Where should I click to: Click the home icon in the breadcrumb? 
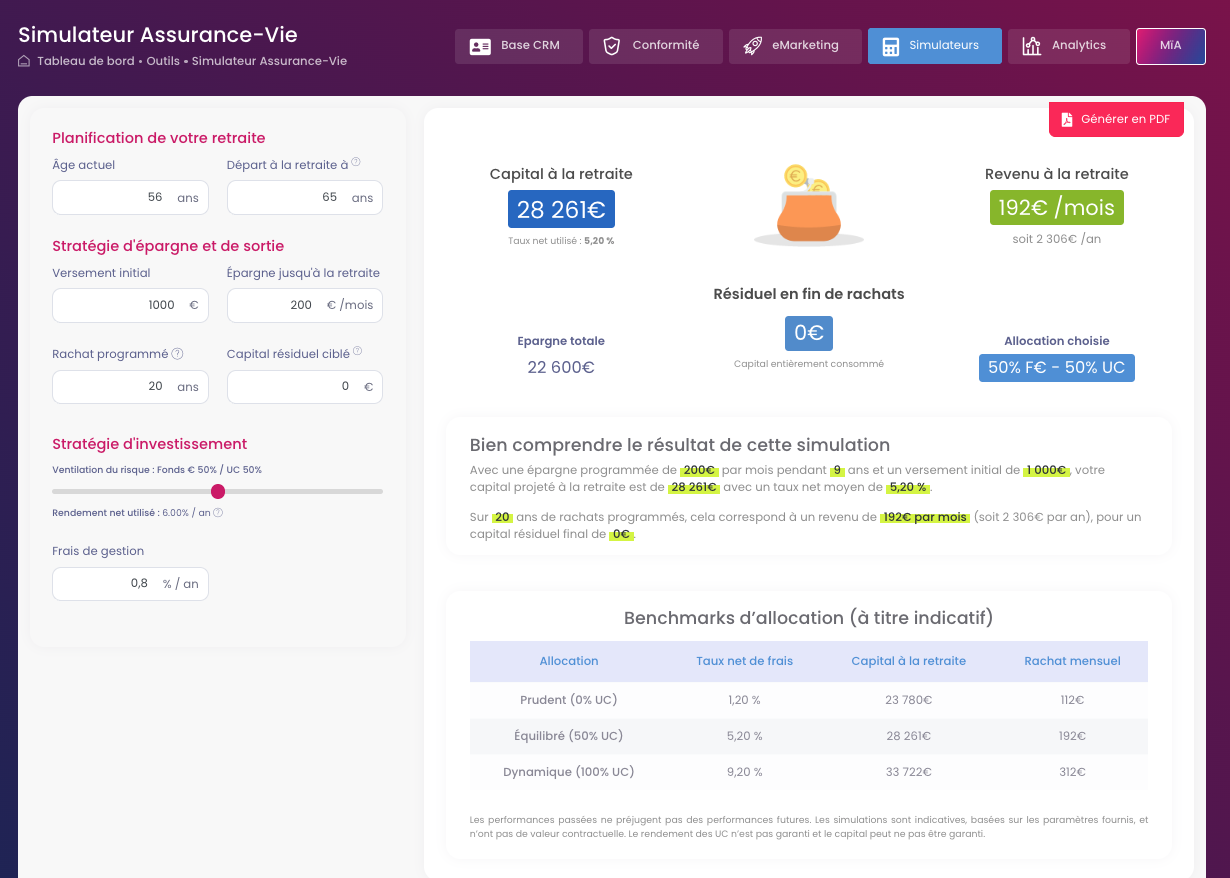25,61
